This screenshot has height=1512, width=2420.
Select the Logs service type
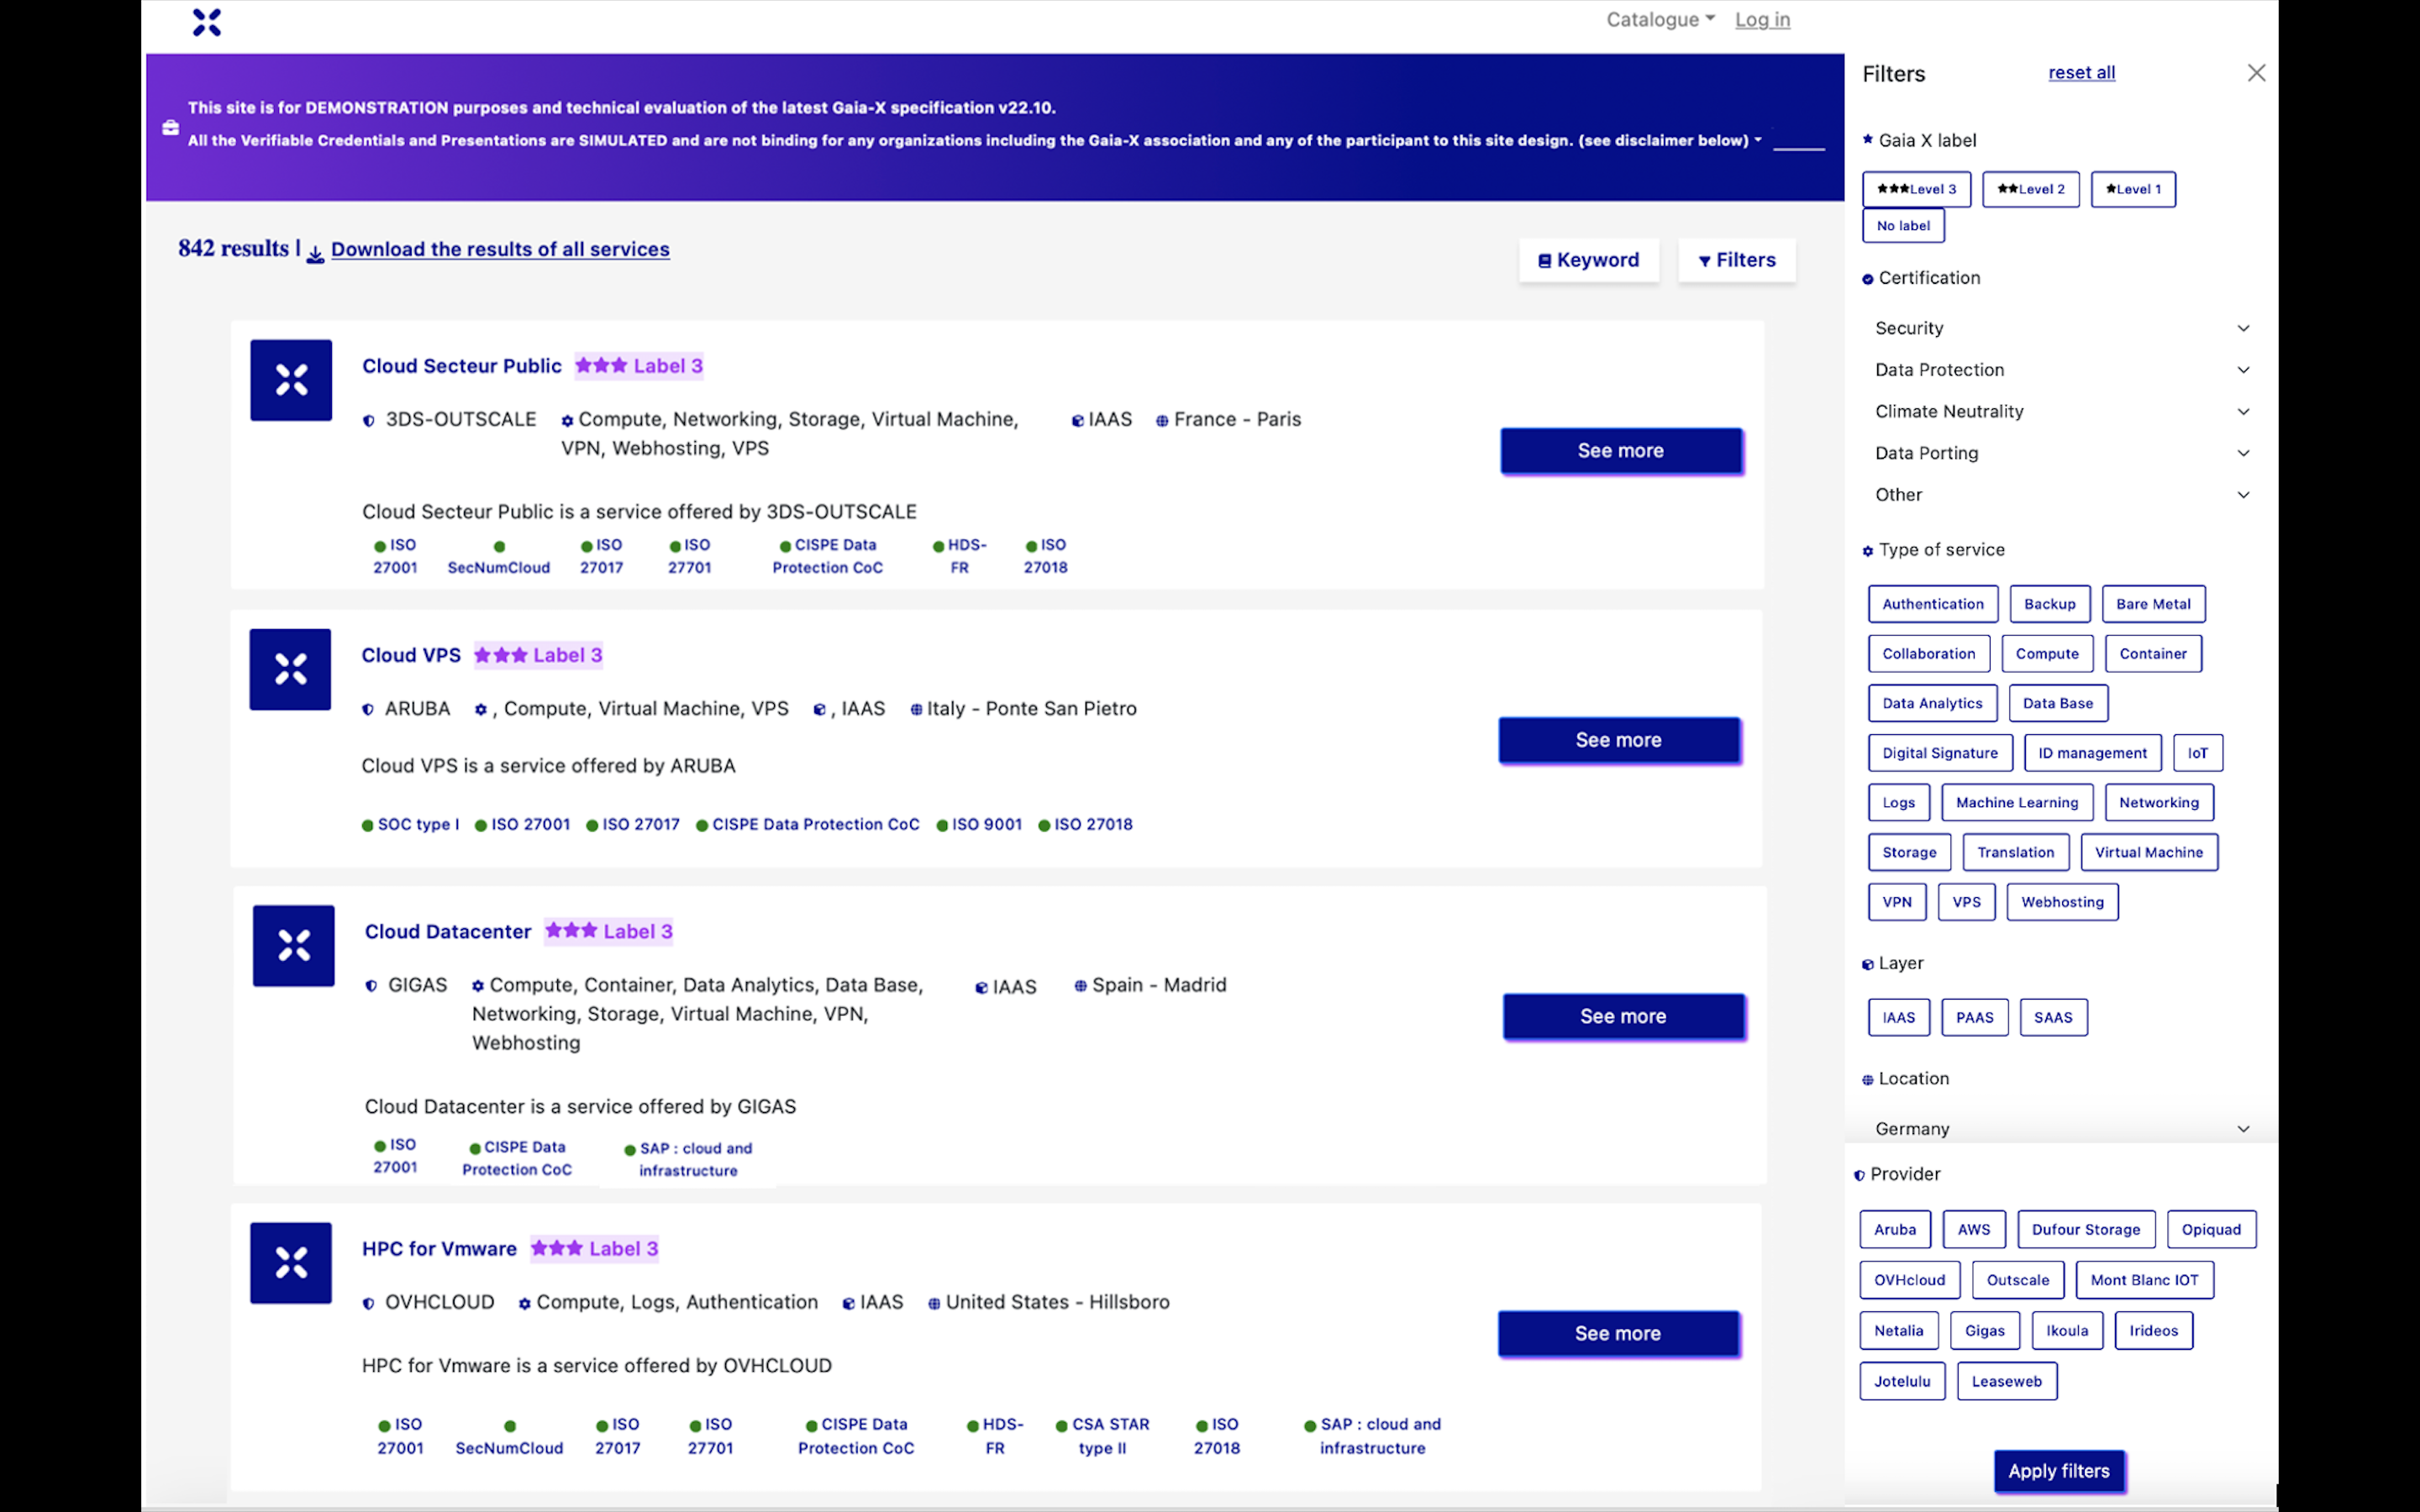[1898, 803]
